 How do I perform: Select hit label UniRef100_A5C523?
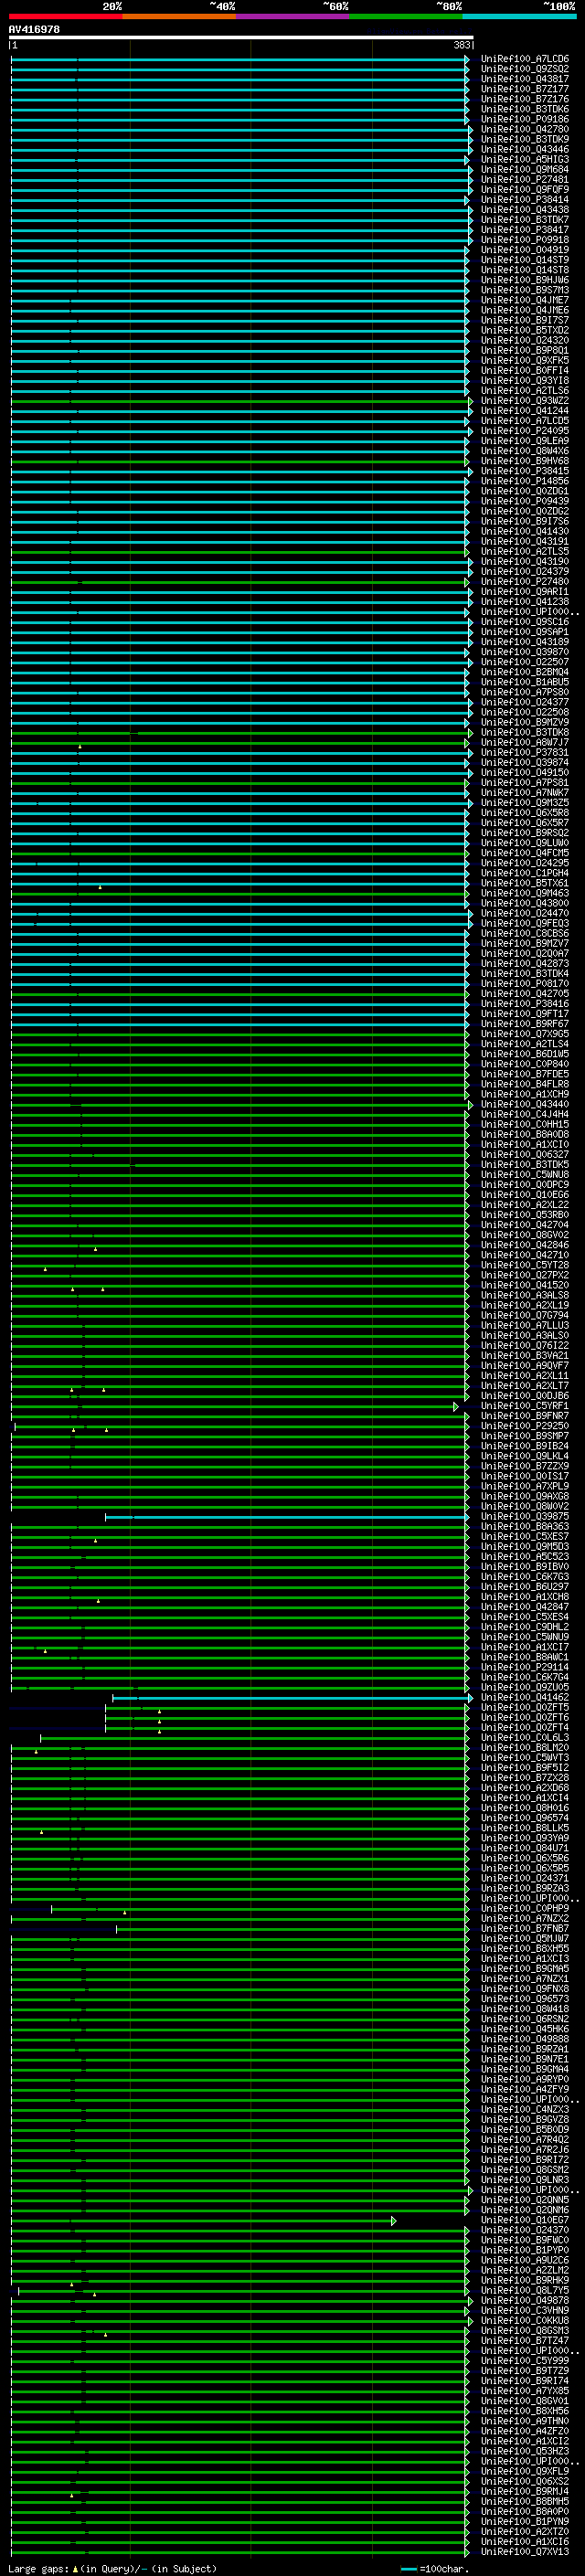[x=524, y=1556]
